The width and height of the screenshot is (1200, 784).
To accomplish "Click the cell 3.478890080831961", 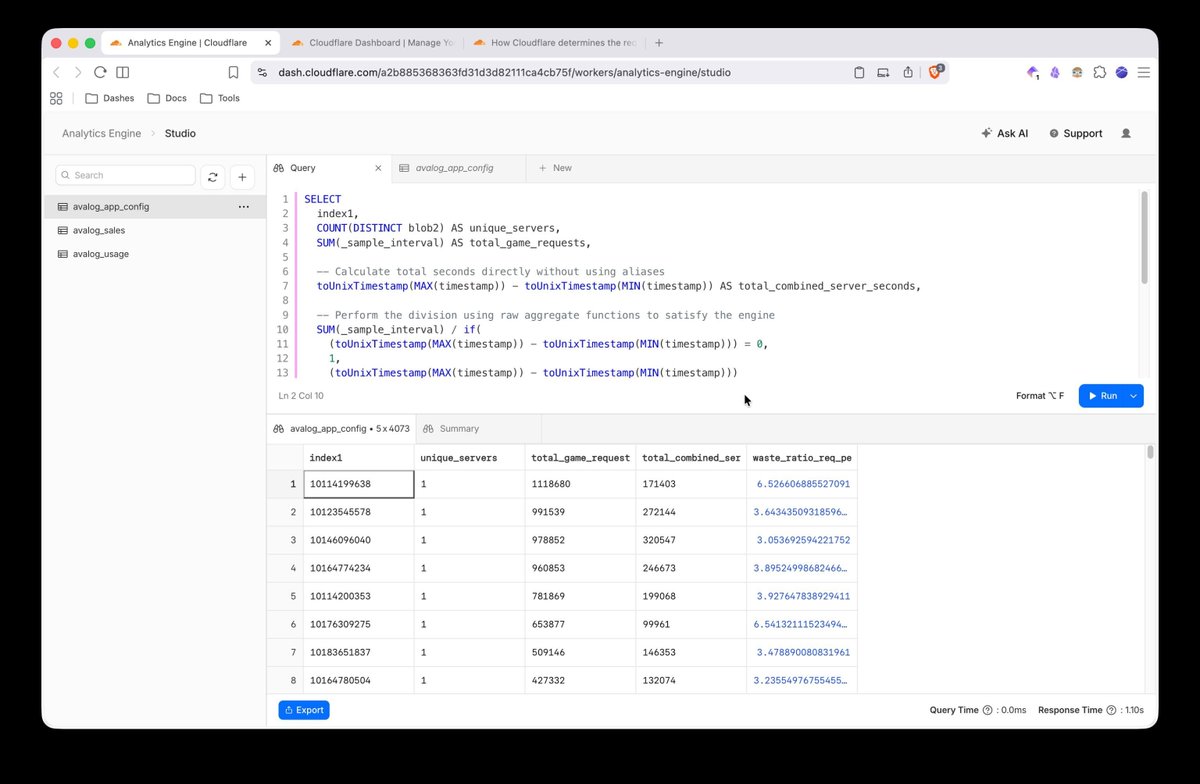I will pos(802,652).
